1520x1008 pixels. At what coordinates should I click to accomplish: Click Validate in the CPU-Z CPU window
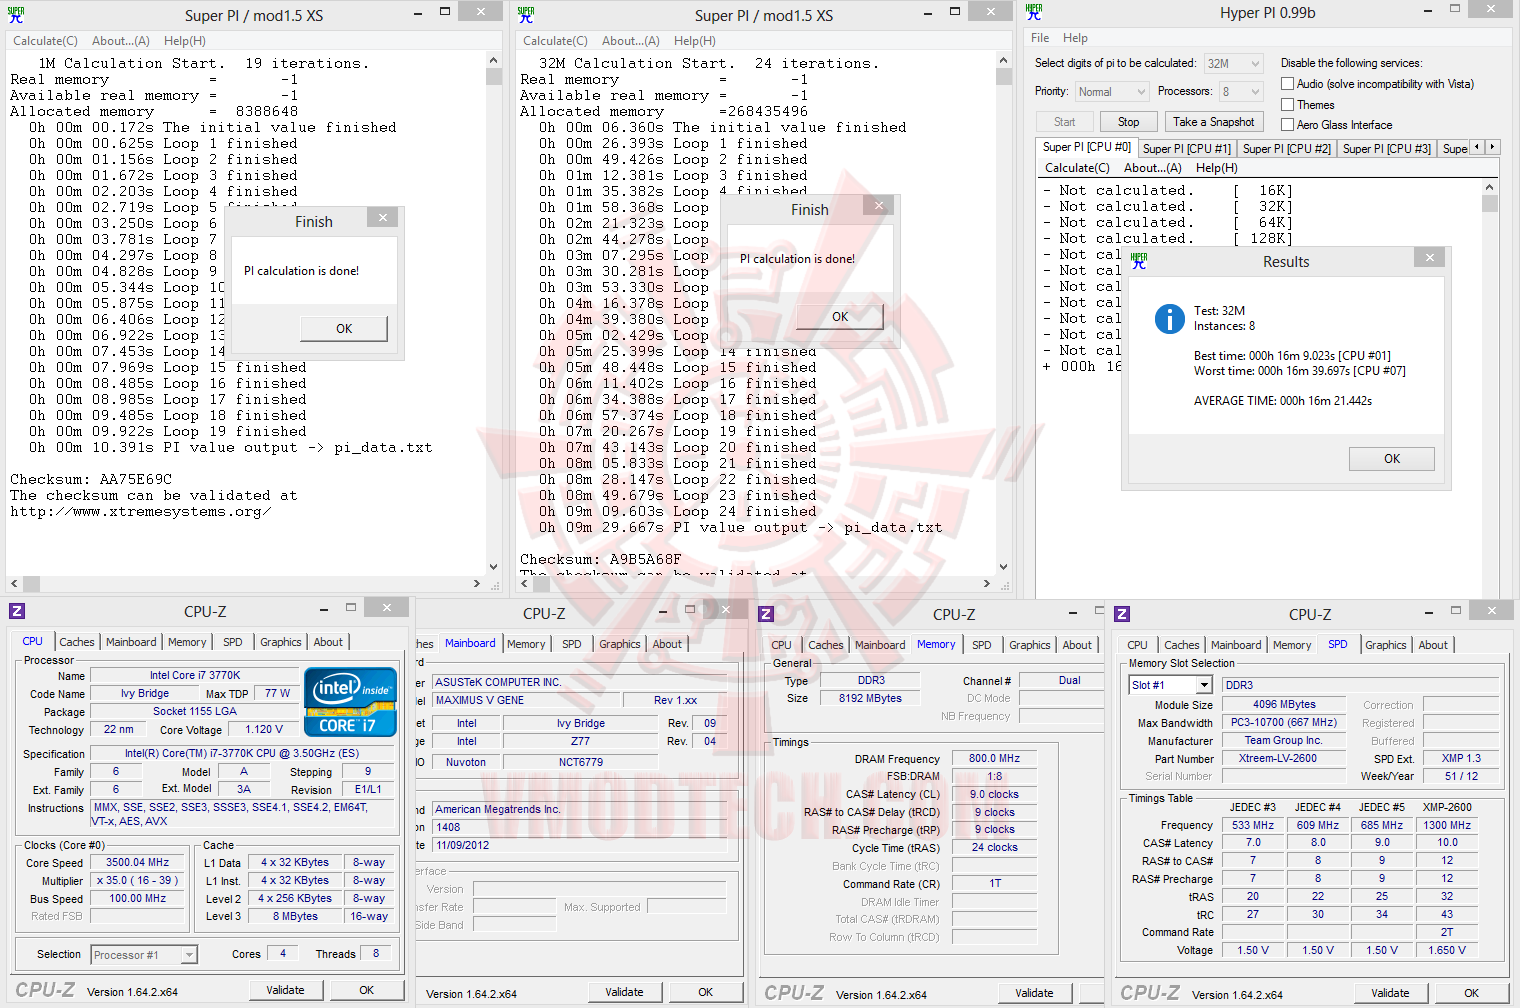click(285, 990)
